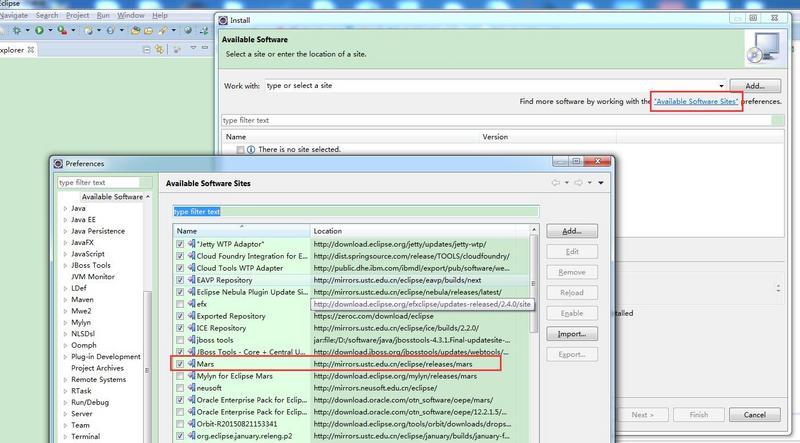Enable the efx site checkbox
The height and width of the screenshot is (443, 800).
[x=180, y=304]
